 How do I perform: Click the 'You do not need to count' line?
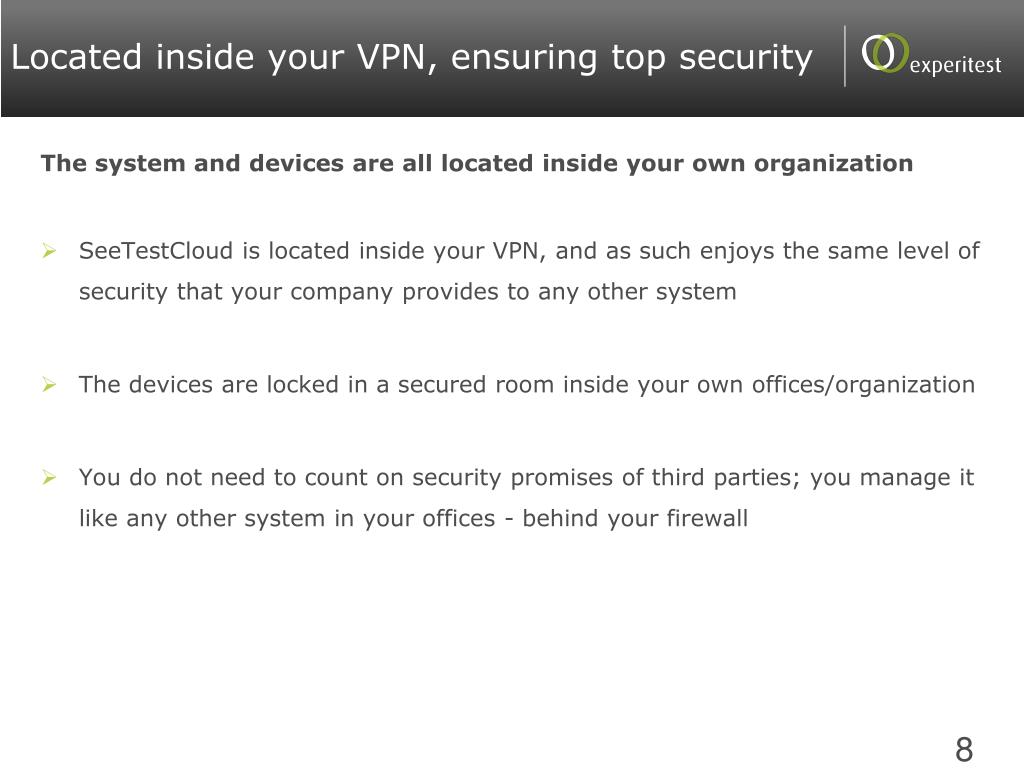tap(526, 477)
